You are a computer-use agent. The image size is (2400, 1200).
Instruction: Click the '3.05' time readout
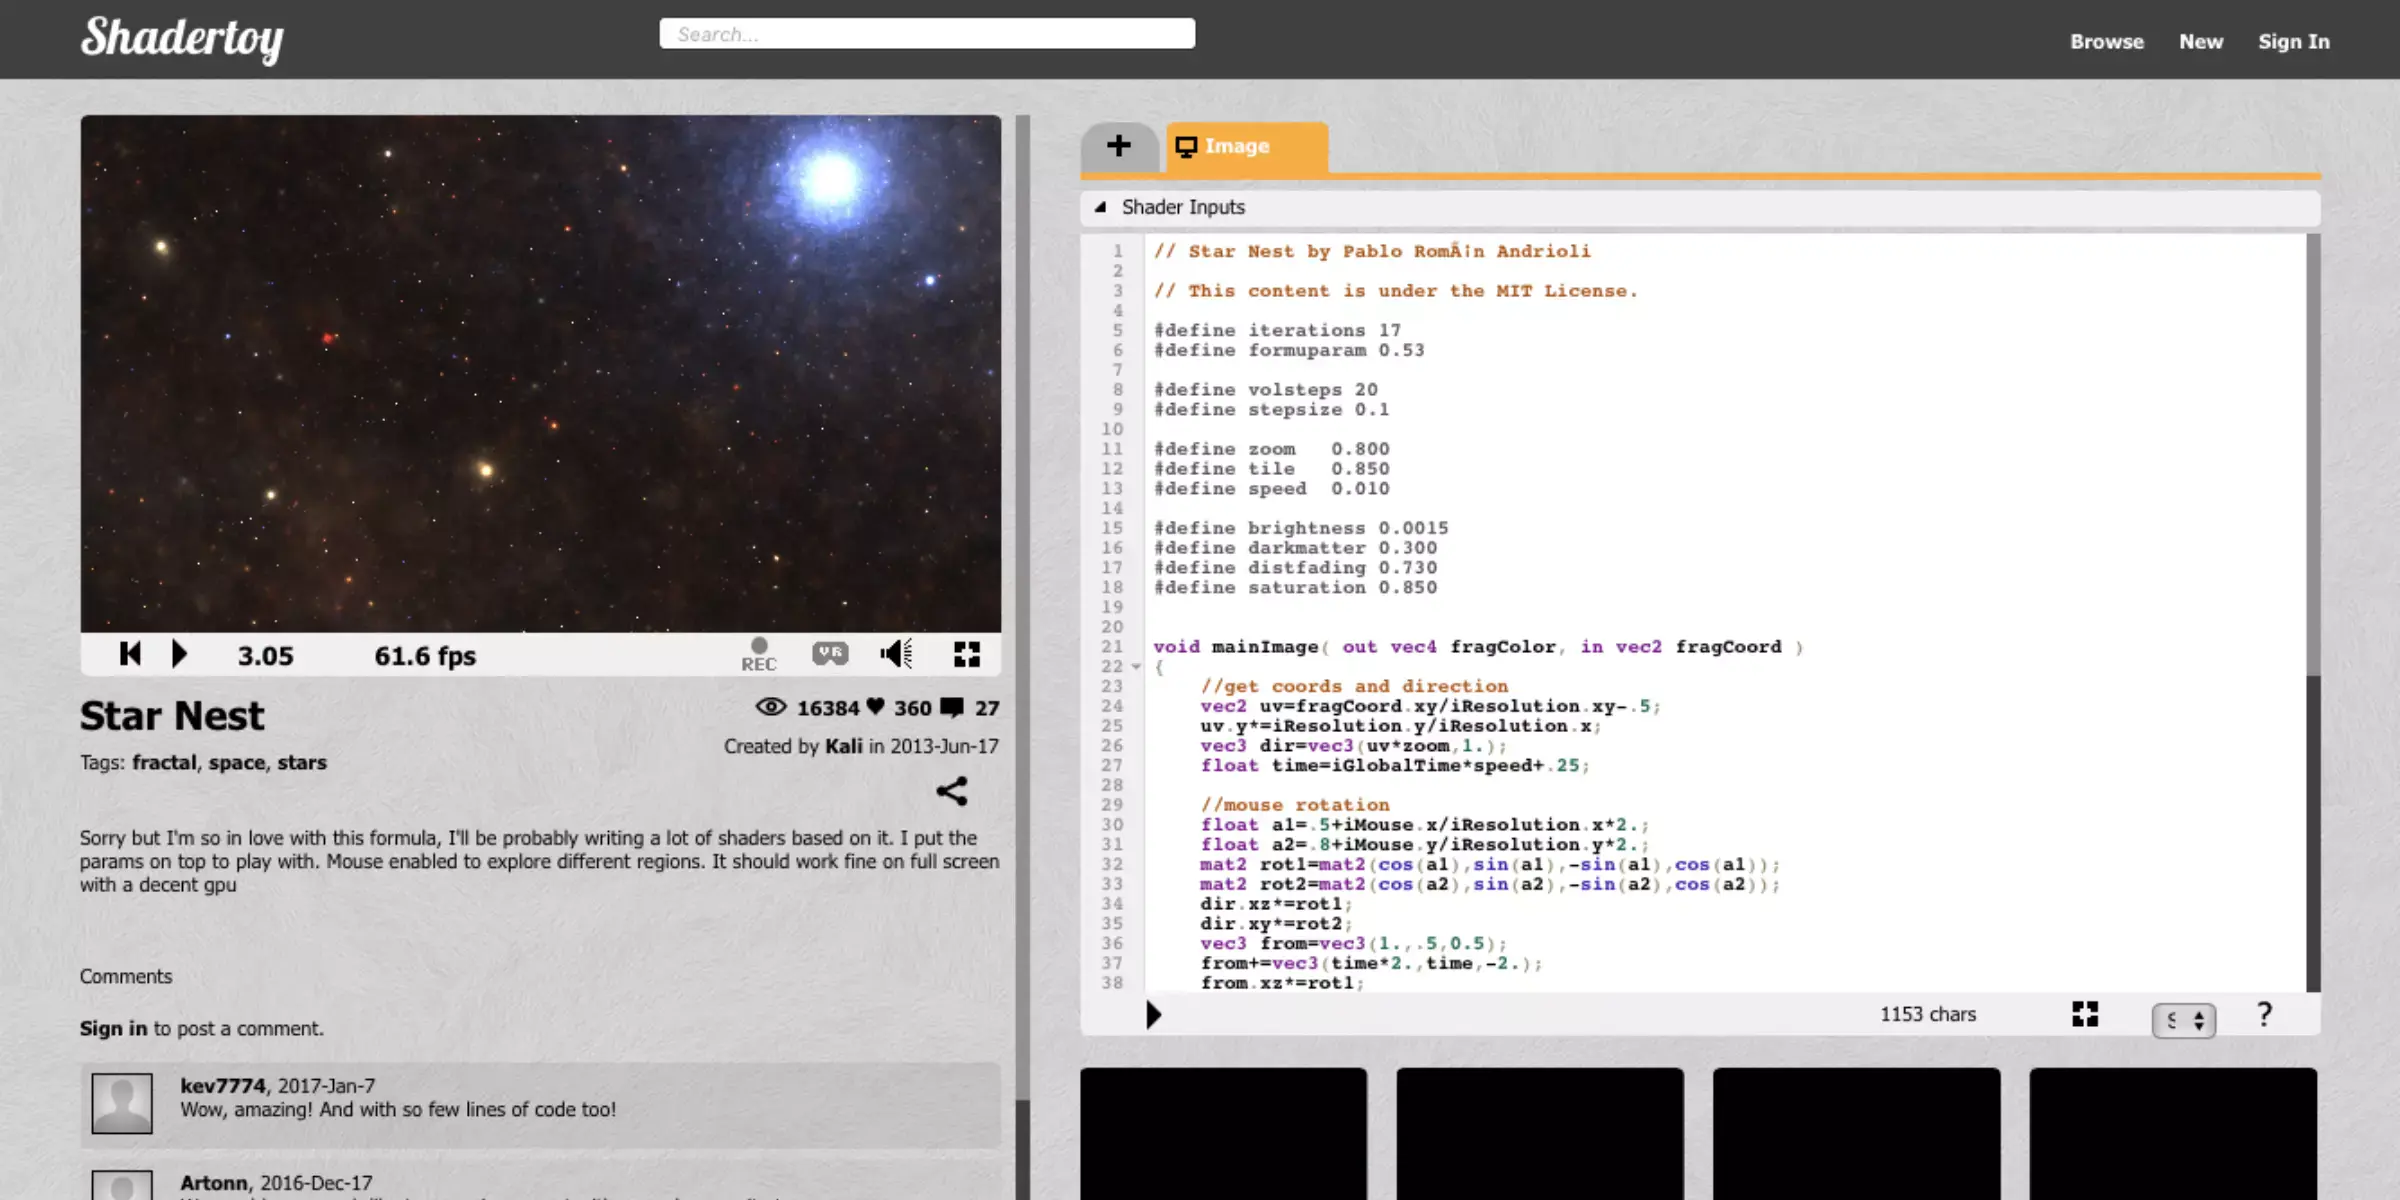(x=265, y=656)
